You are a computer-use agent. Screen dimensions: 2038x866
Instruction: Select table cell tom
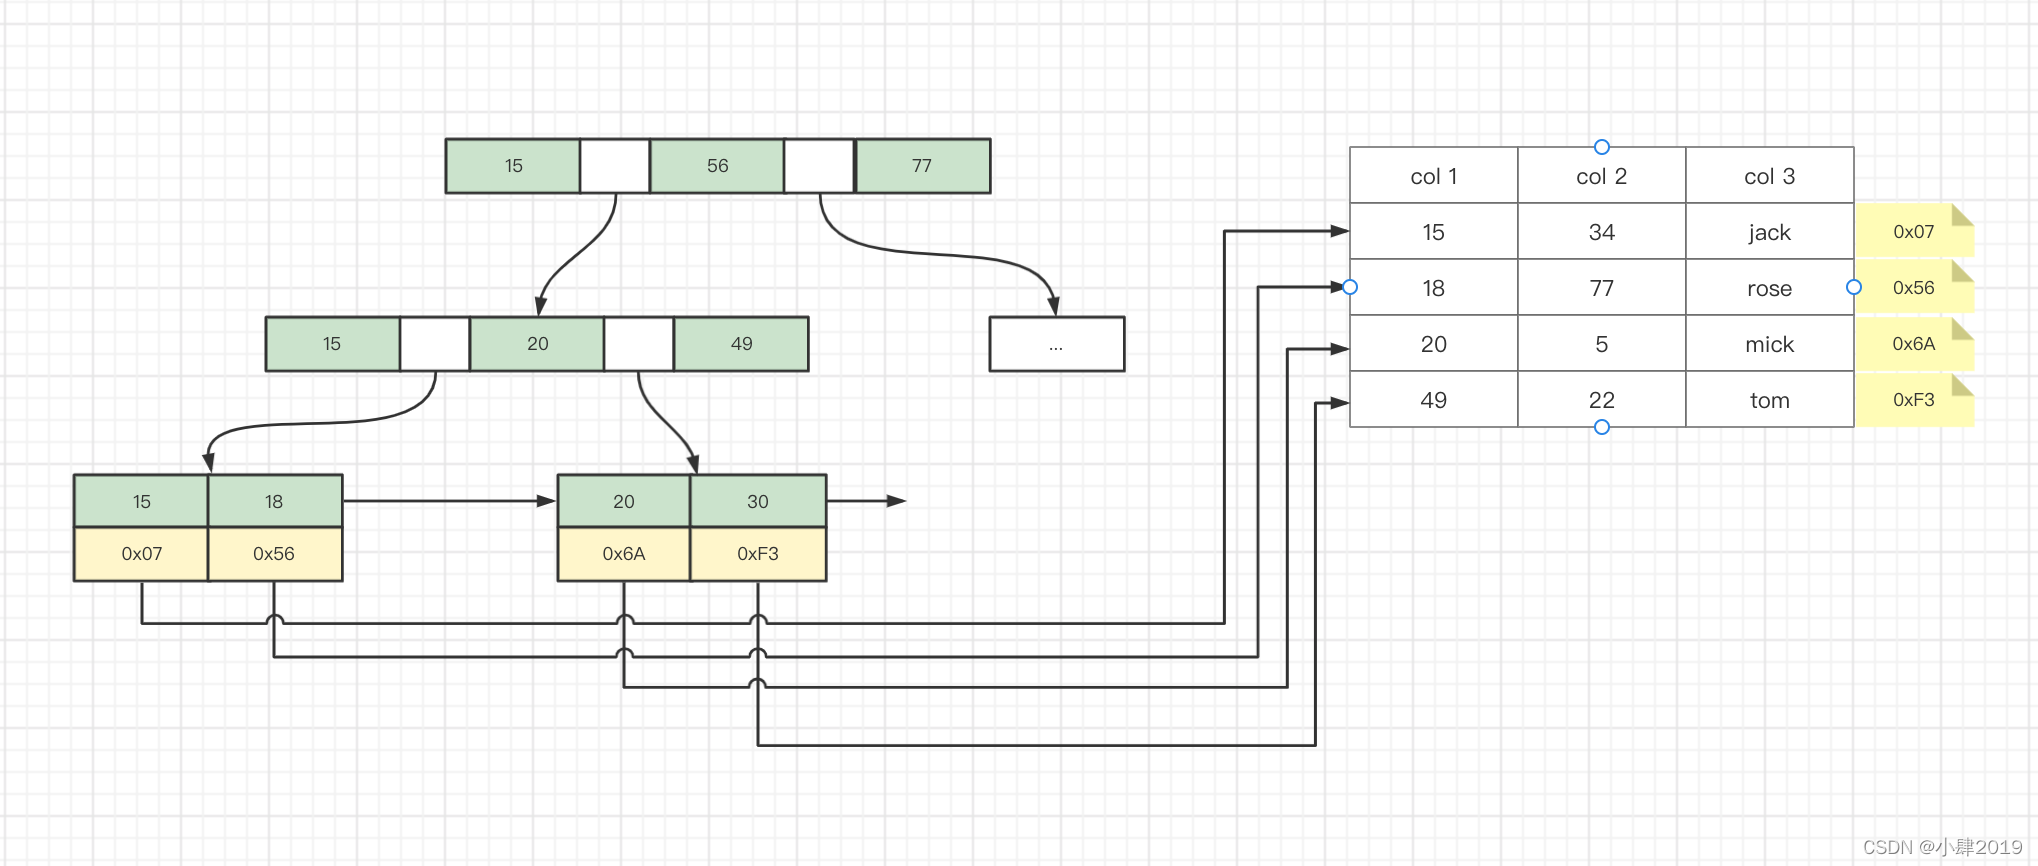[x=1770, y=400]
